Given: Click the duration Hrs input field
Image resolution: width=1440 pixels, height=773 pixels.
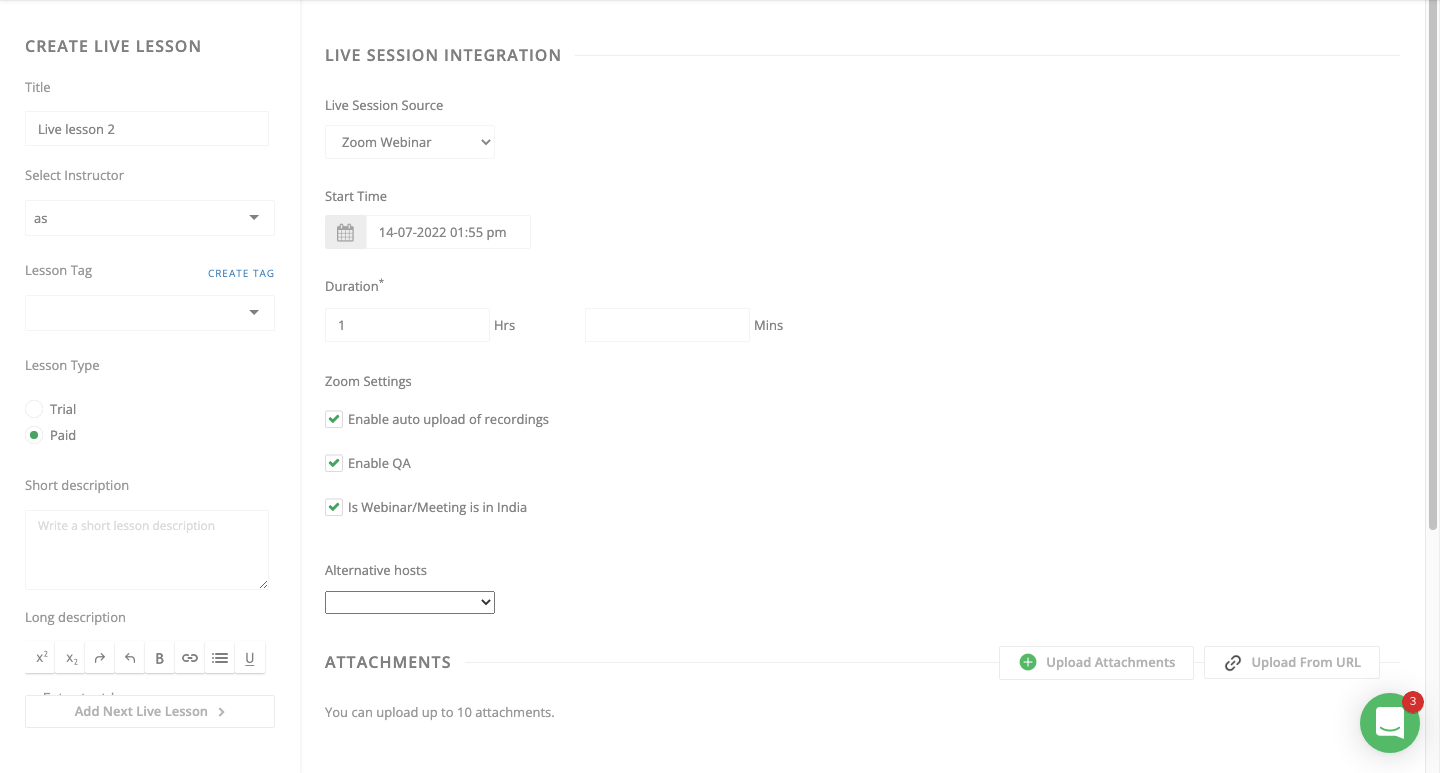Looking at the screenshot, I should click(407, 325).
